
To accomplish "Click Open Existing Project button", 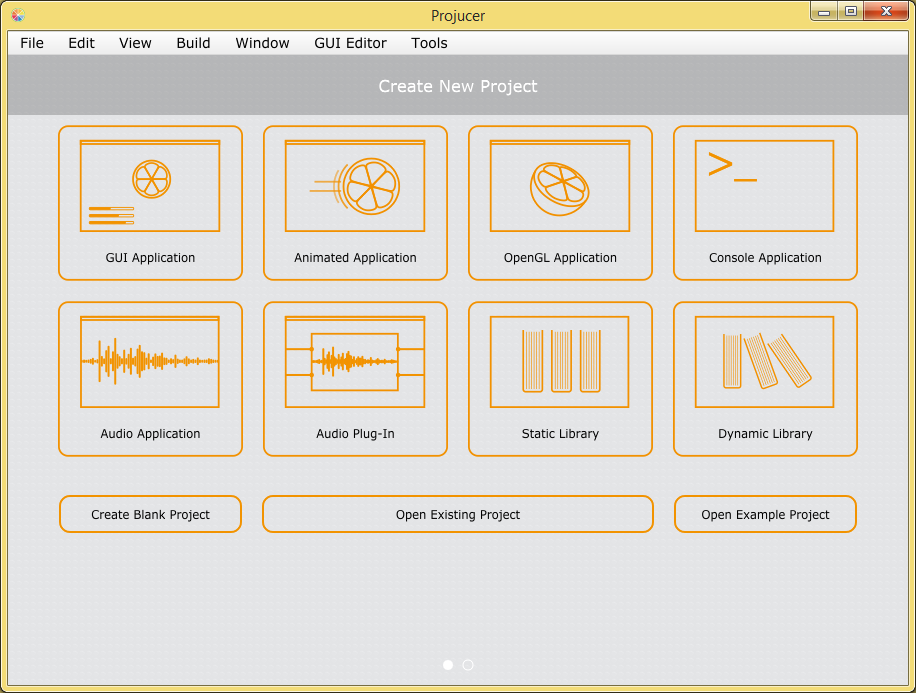I will pos(458,514).
